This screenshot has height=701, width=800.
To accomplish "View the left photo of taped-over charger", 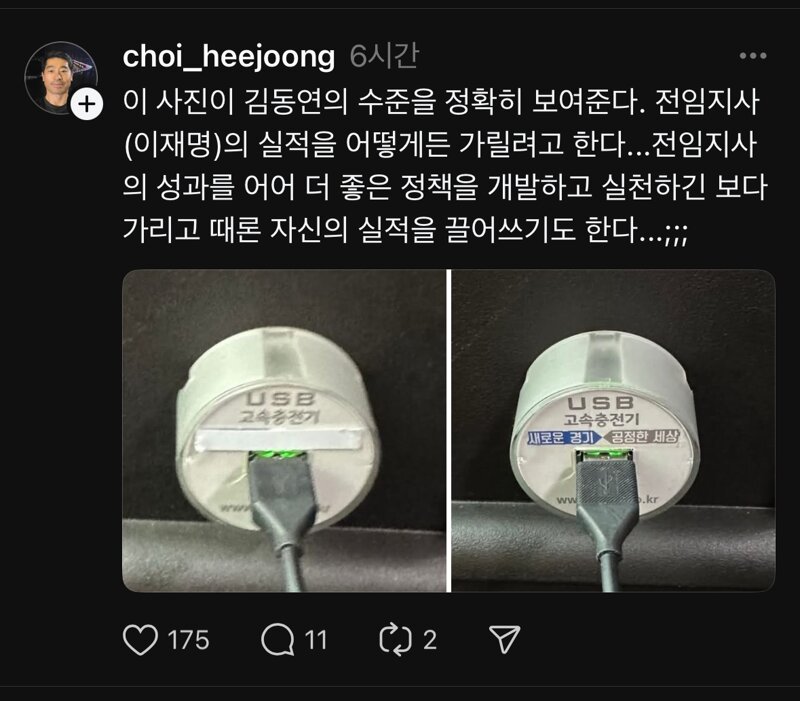I will 284,431.
